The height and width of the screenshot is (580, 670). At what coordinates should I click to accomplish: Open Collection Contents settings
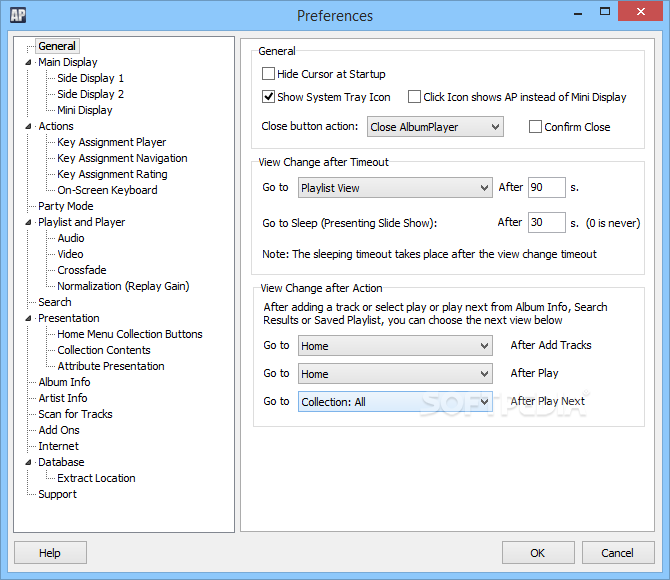point(104,350)
